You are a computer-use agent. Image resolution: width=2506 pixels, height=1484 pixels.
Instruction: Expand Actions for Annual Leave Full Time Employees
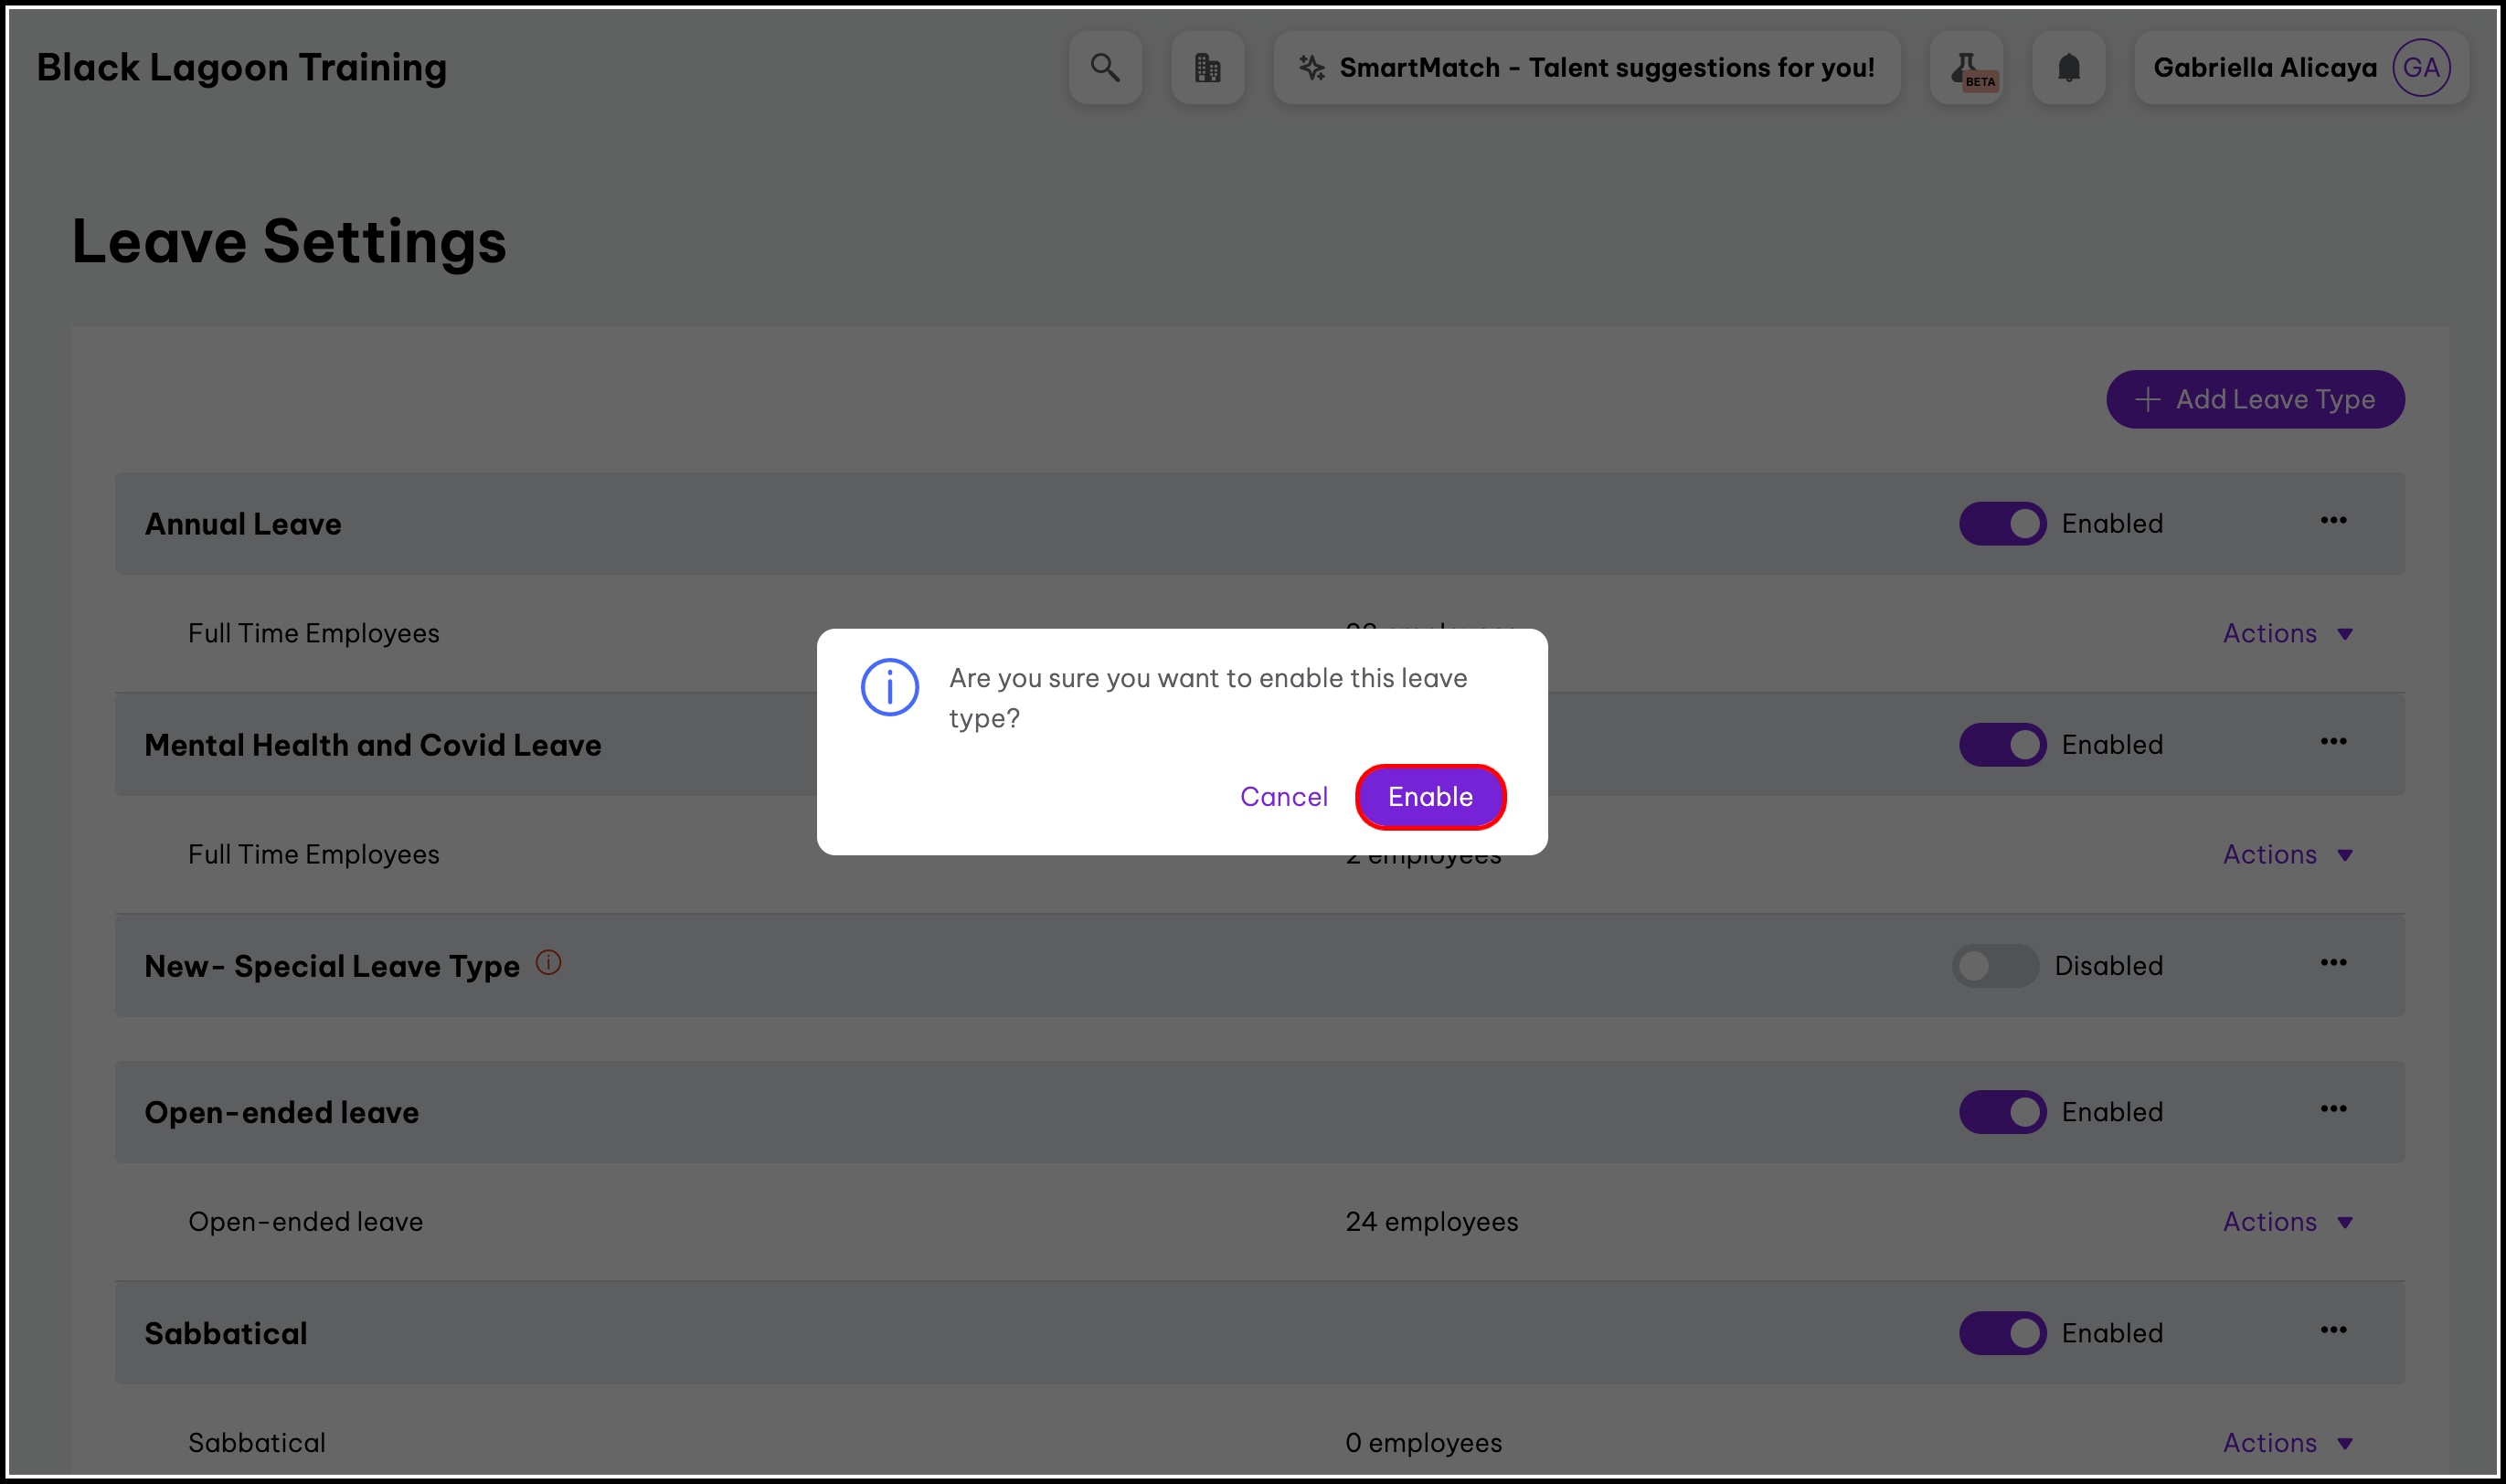point(2287,634)
